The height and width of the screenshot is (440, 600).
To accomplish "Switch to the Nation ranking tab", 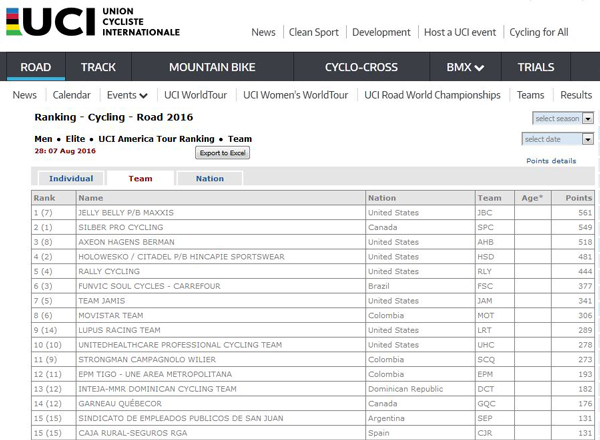I will tap(210, 178).
